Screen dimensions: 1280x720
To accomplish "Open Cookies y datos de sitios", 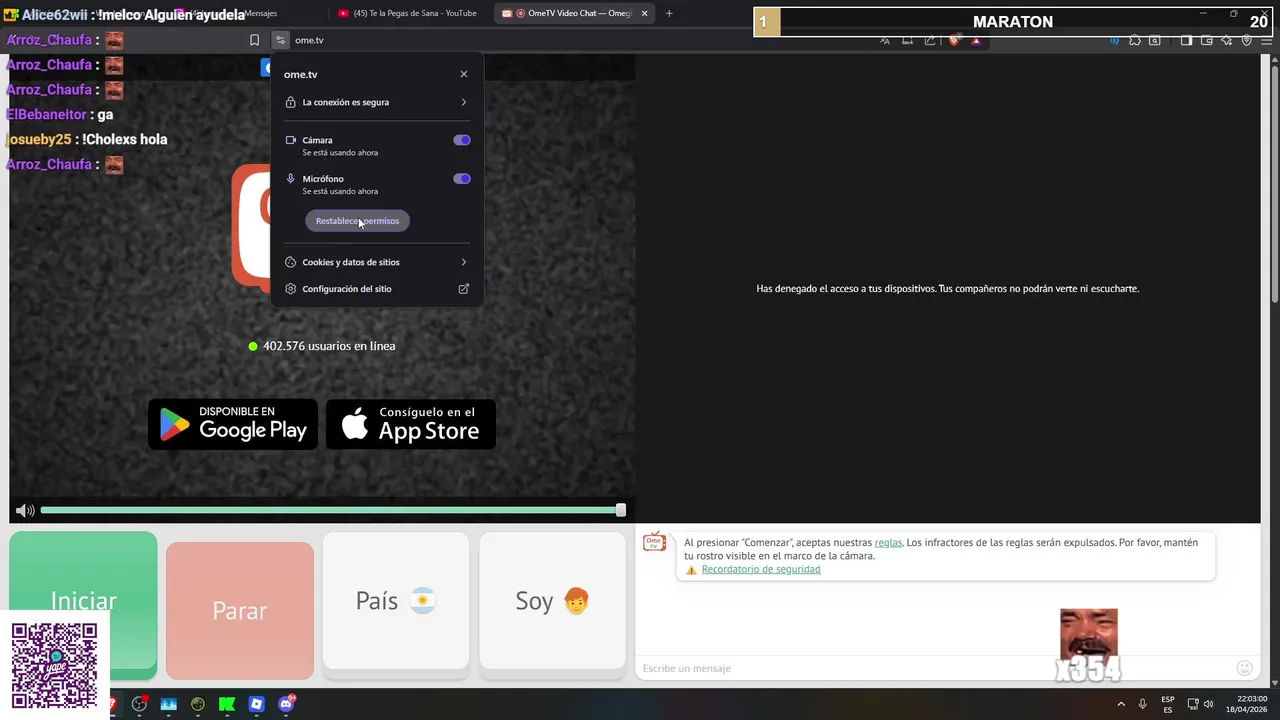I will pos(377,262).
